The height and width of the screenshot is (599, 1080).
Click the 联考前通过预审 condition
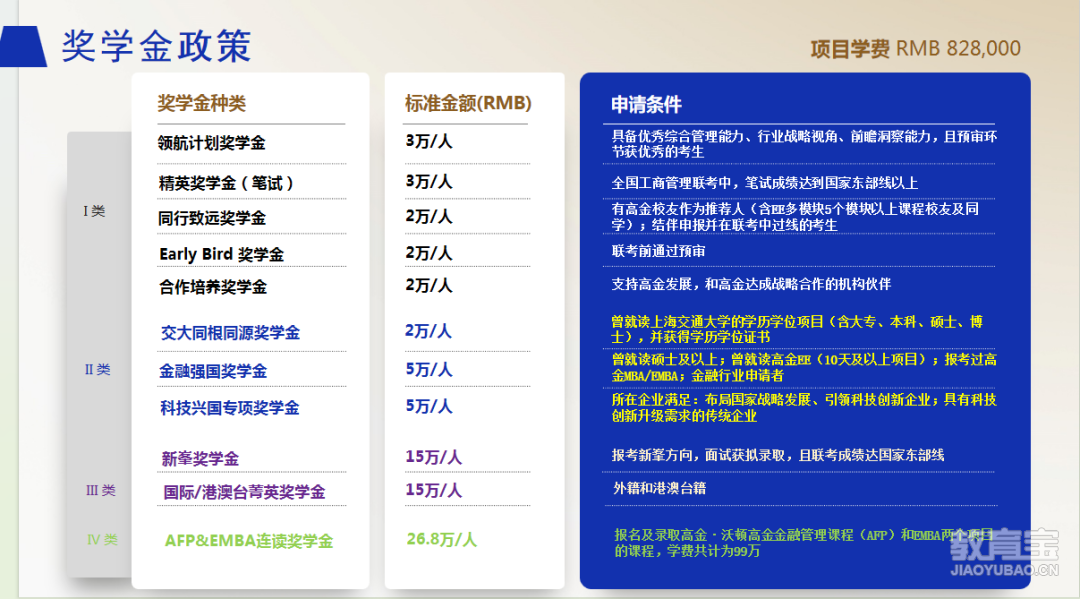658,251
